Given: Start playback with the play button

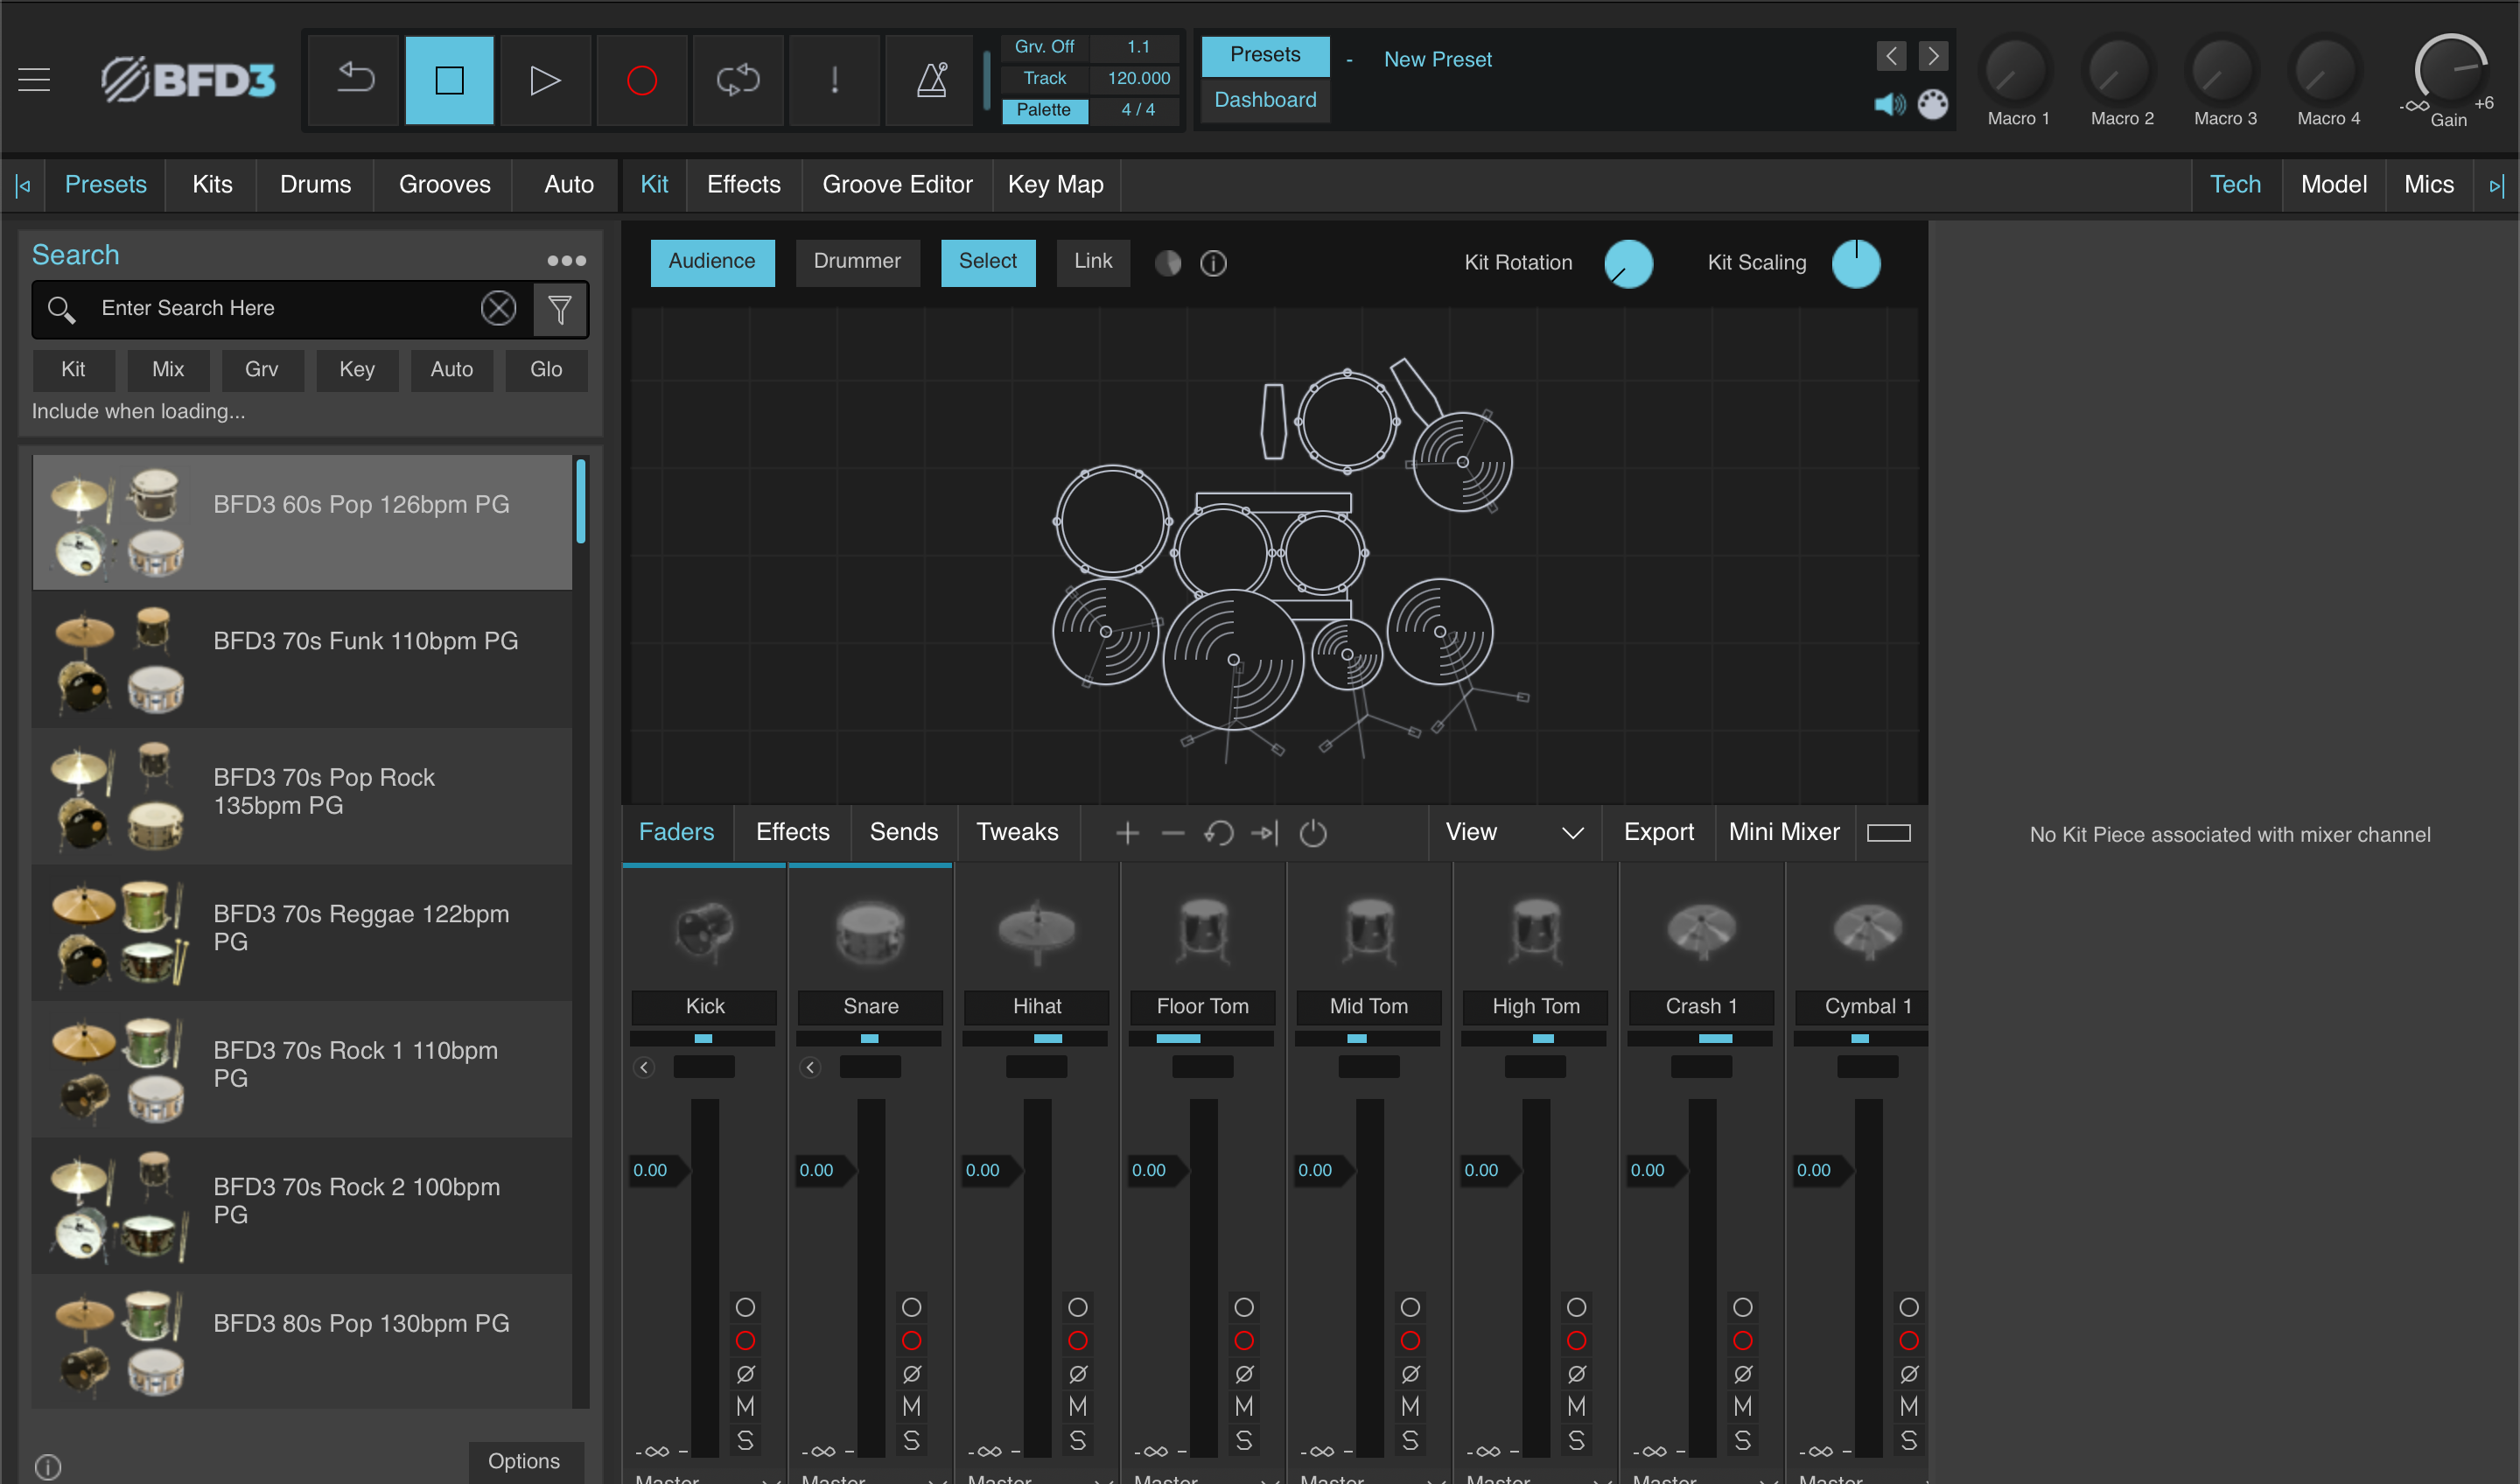Looking at the screenshot, I should 545,79.
